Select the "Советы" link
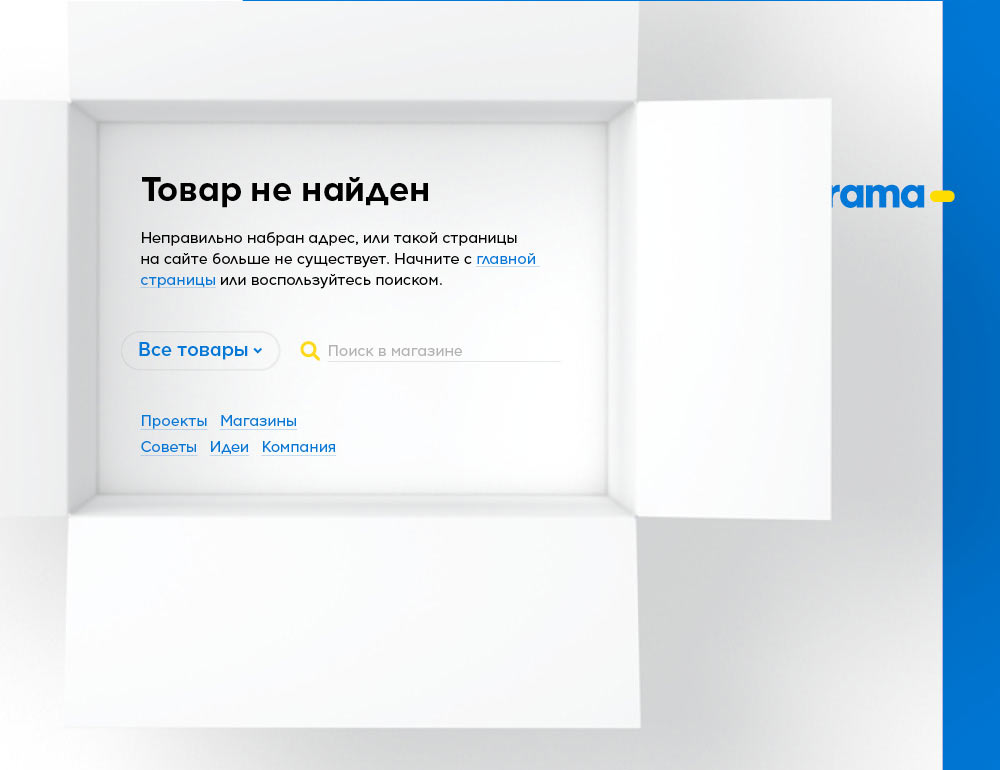 (x=169, y=447)
